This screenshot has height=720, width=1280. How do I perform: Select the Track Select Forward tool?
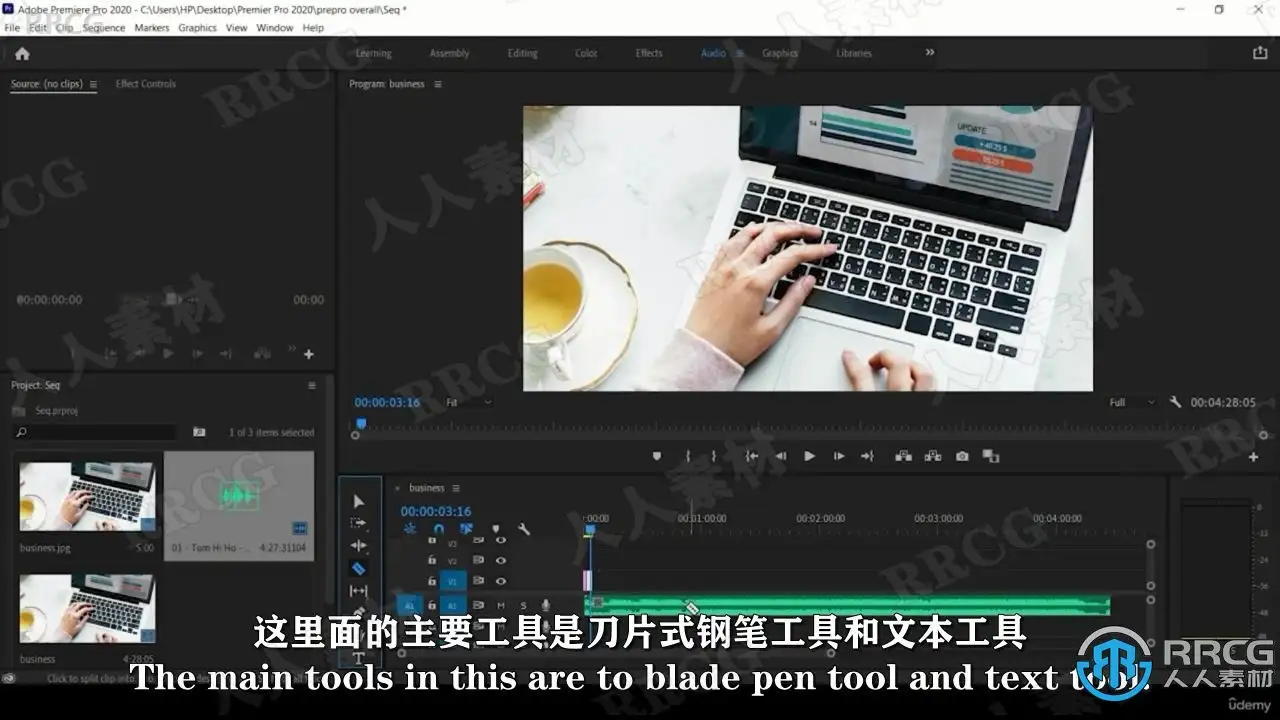[359, 523]
